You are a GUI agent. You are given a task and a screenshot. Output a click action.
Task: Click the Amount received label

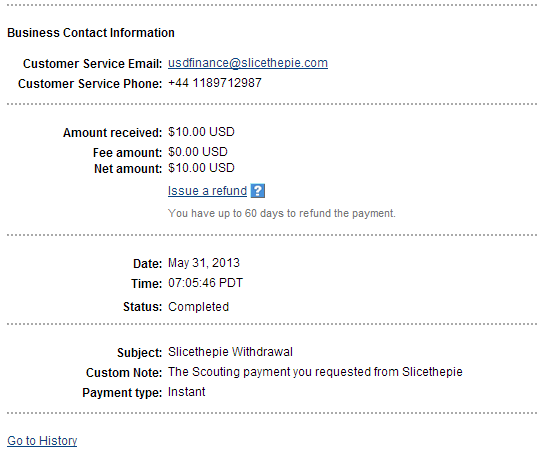click(112, 133)
